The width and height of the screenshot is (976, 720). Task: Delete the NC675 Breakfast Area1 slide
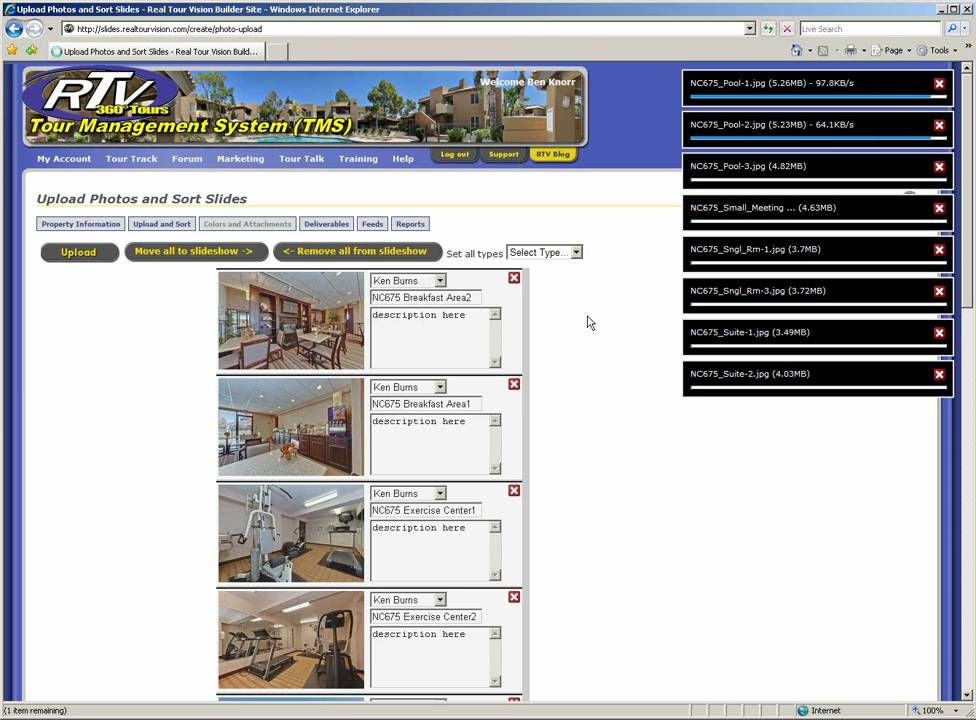click(514, 385)
